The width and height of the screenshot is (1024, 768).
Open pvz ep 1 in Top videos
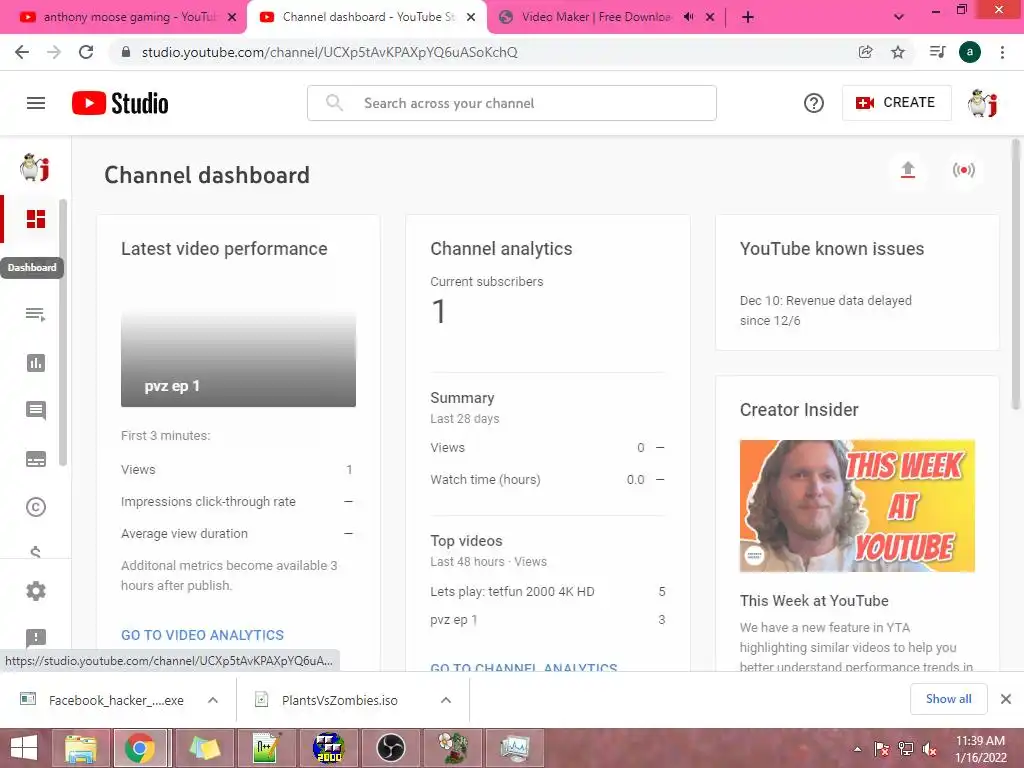454,620
